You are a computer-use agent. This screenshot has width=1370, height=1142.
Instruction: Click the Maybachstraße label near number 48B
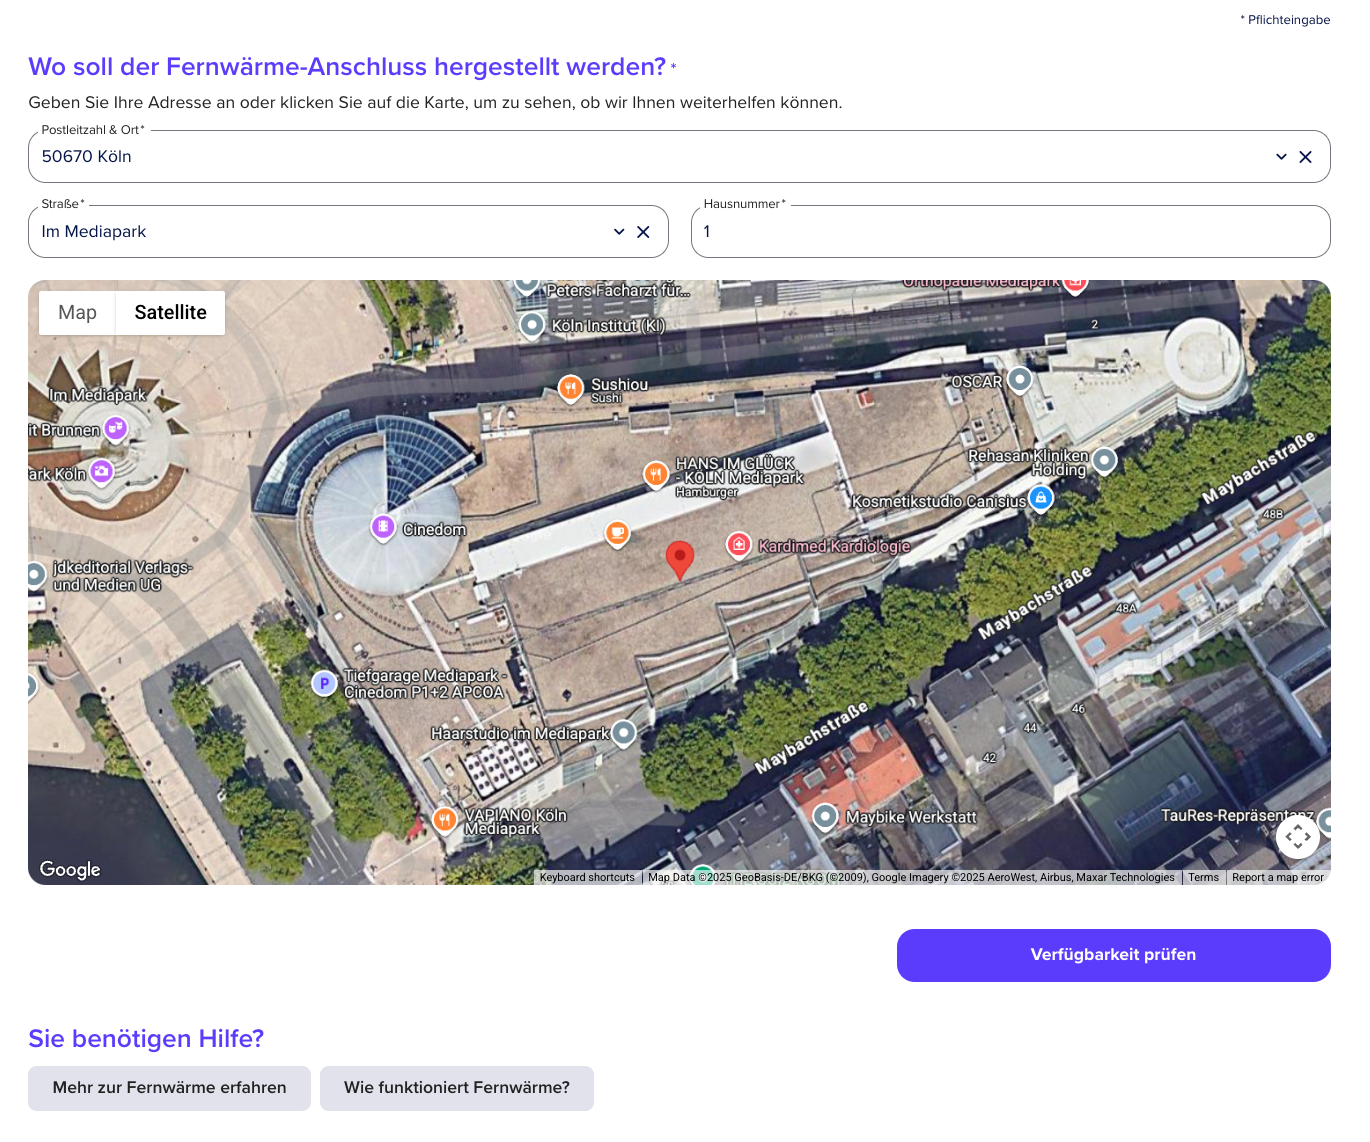pos(1258,468)
